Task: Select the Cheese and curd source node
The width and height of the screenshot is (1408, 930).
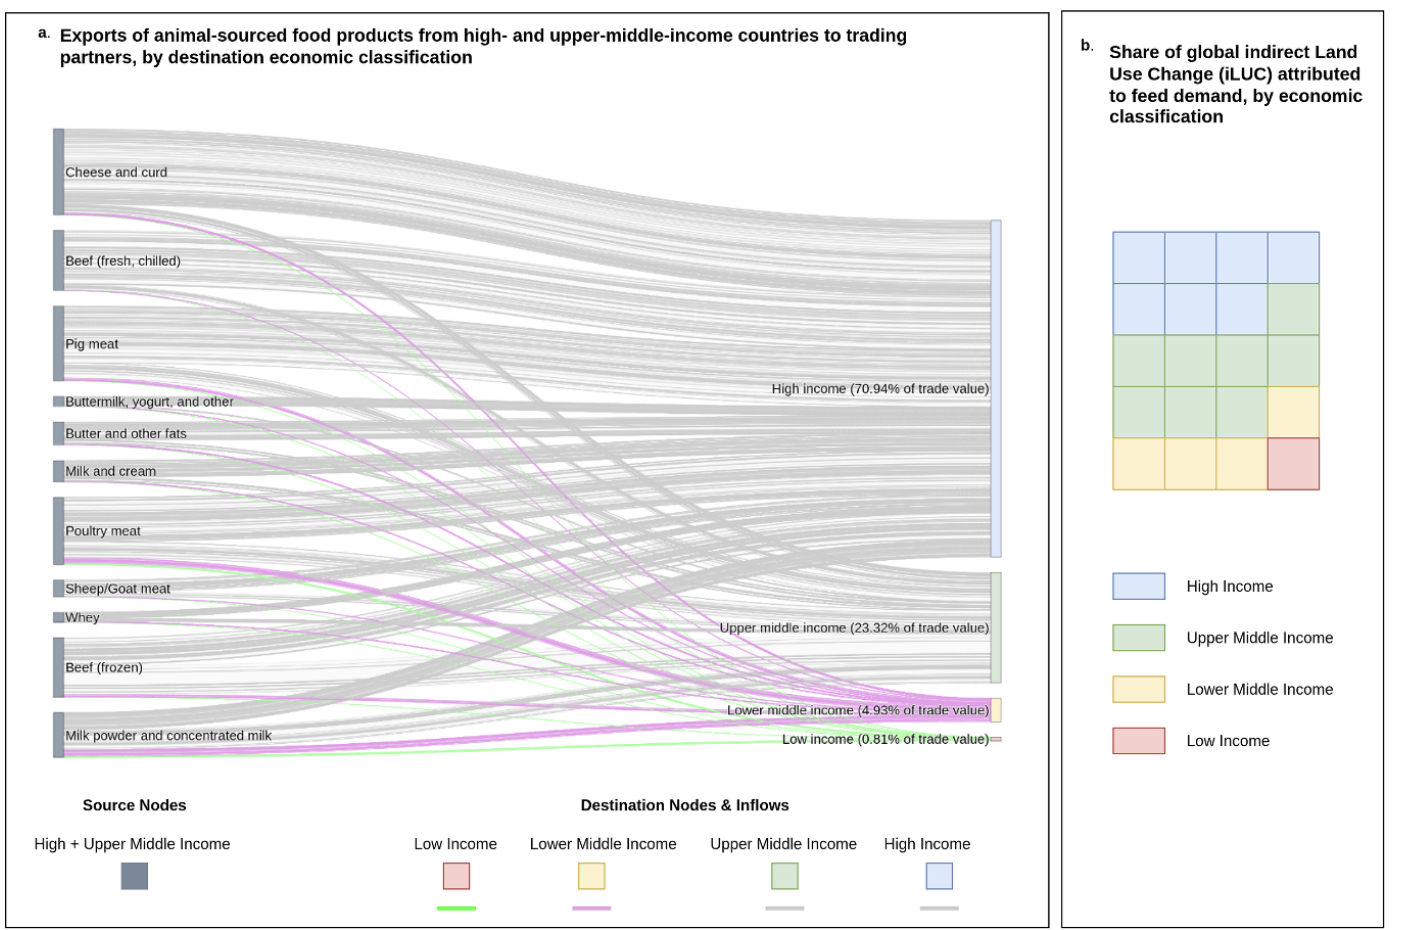Action: click(x=59, y=172)
